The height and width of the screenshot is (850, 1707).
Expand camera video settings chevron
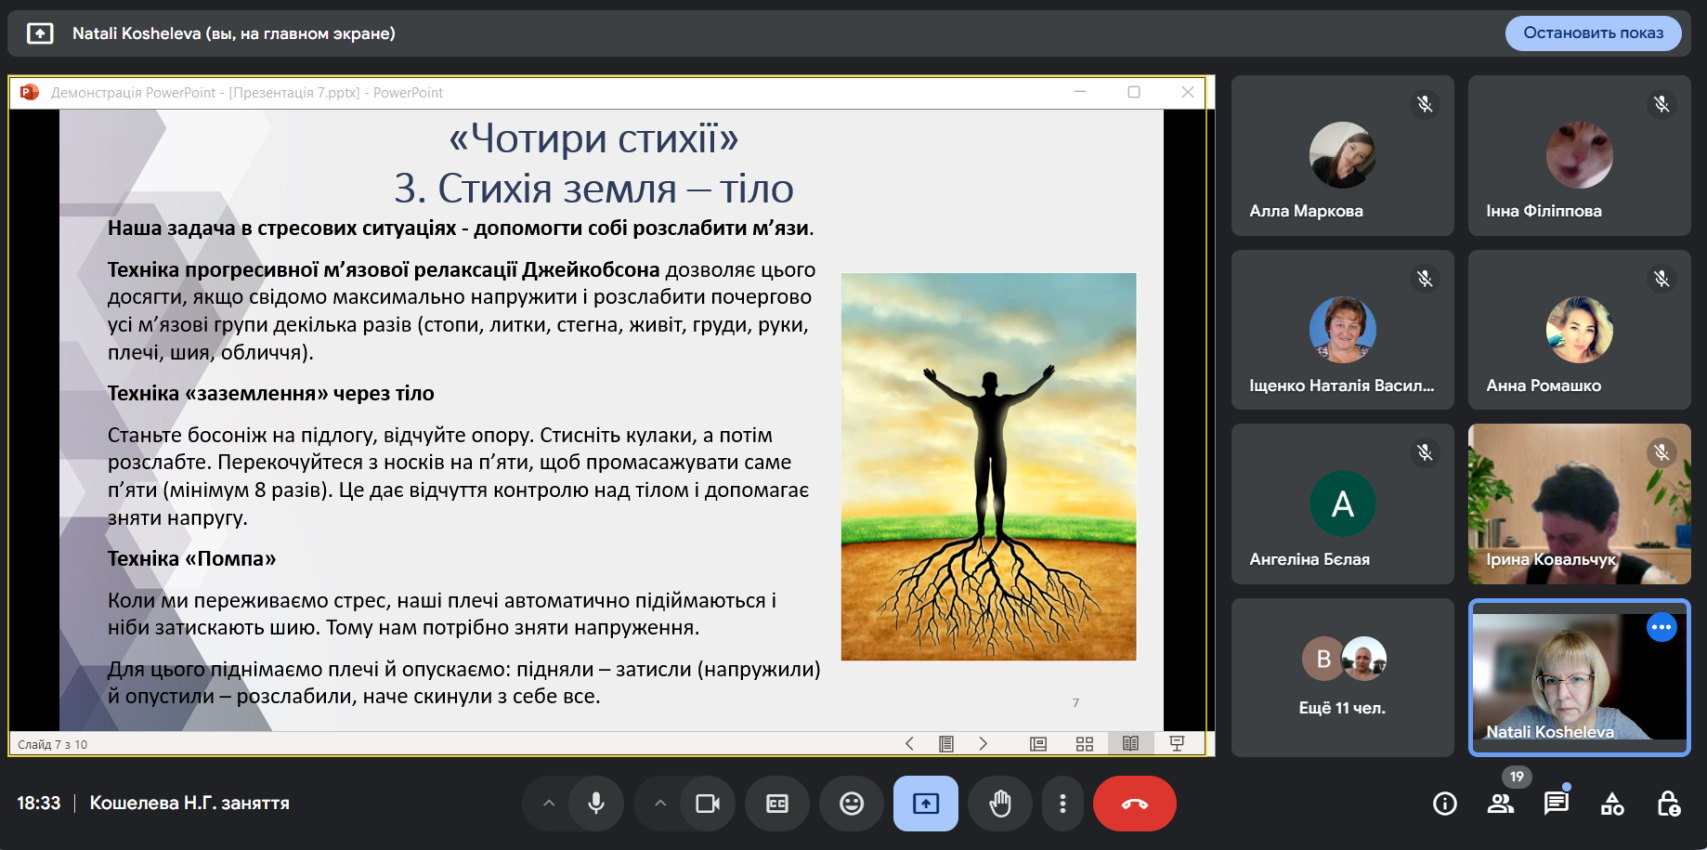(x=660, y=804)
